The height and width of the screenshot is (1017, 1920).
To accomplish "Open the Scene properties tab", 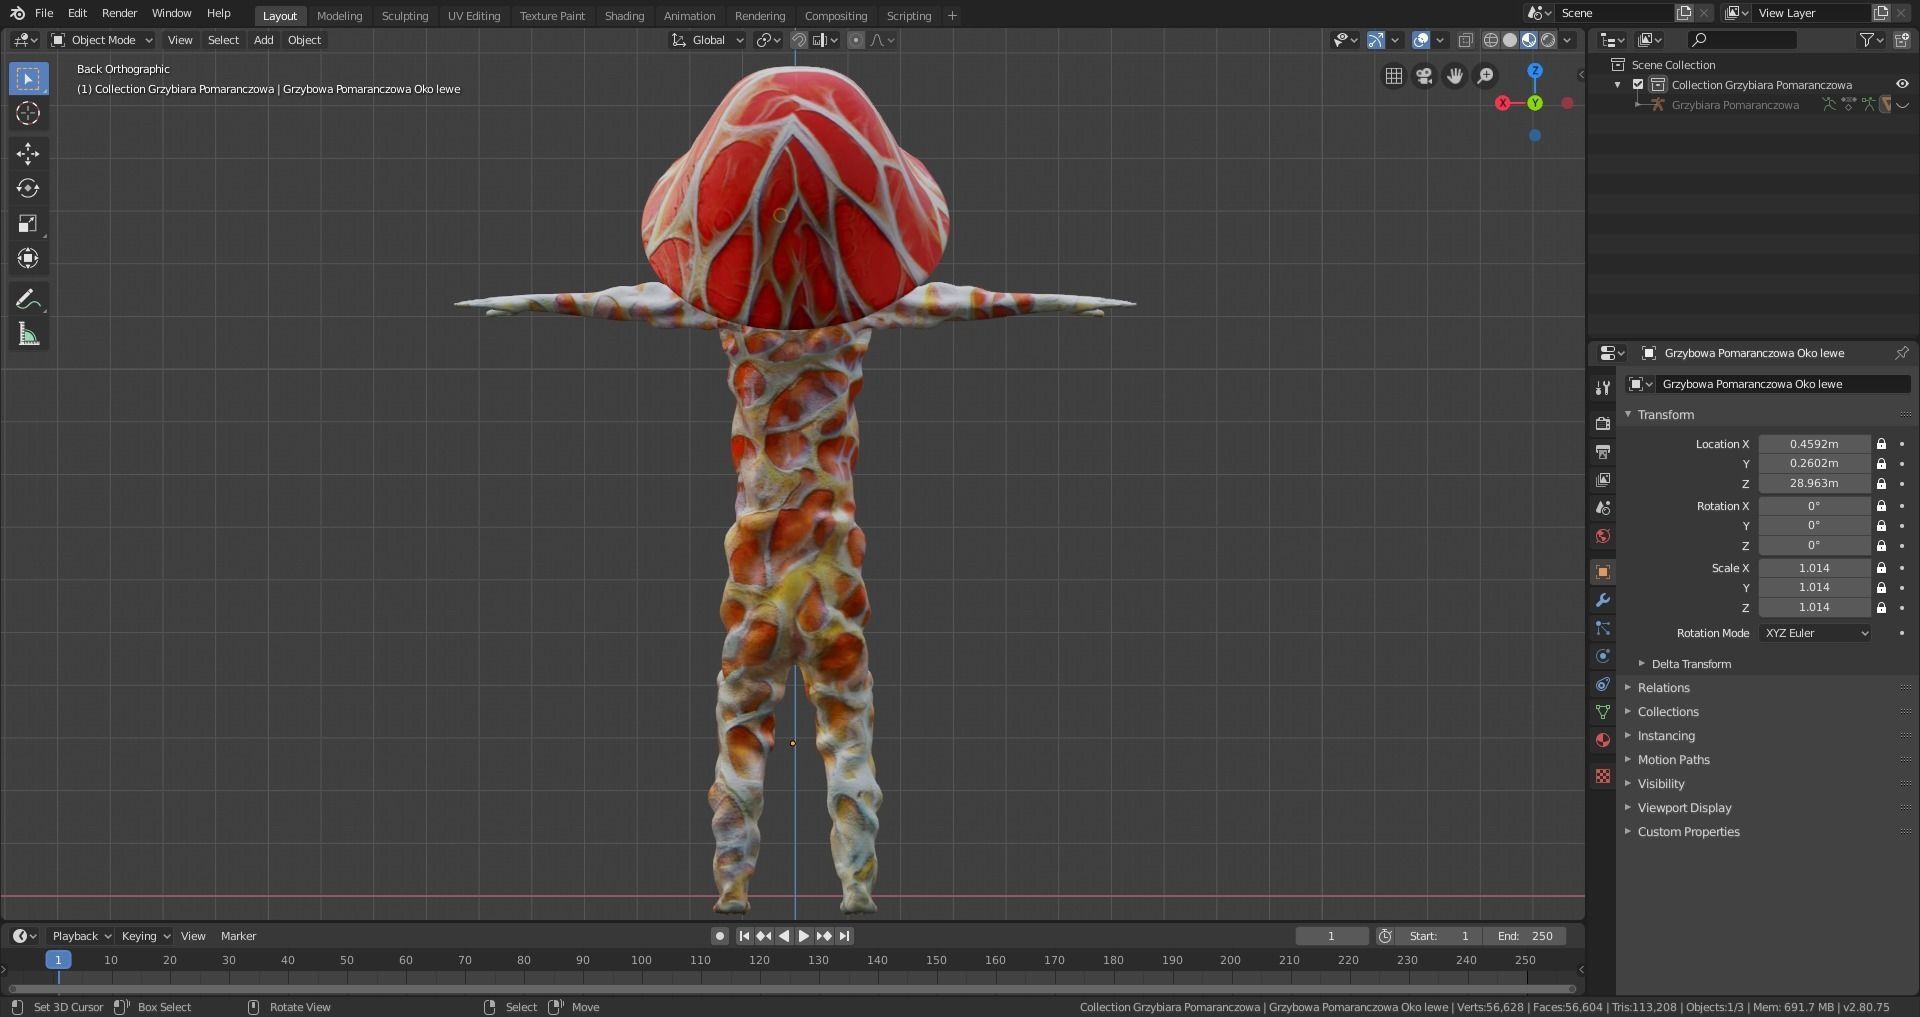I will pos(1603,508).
